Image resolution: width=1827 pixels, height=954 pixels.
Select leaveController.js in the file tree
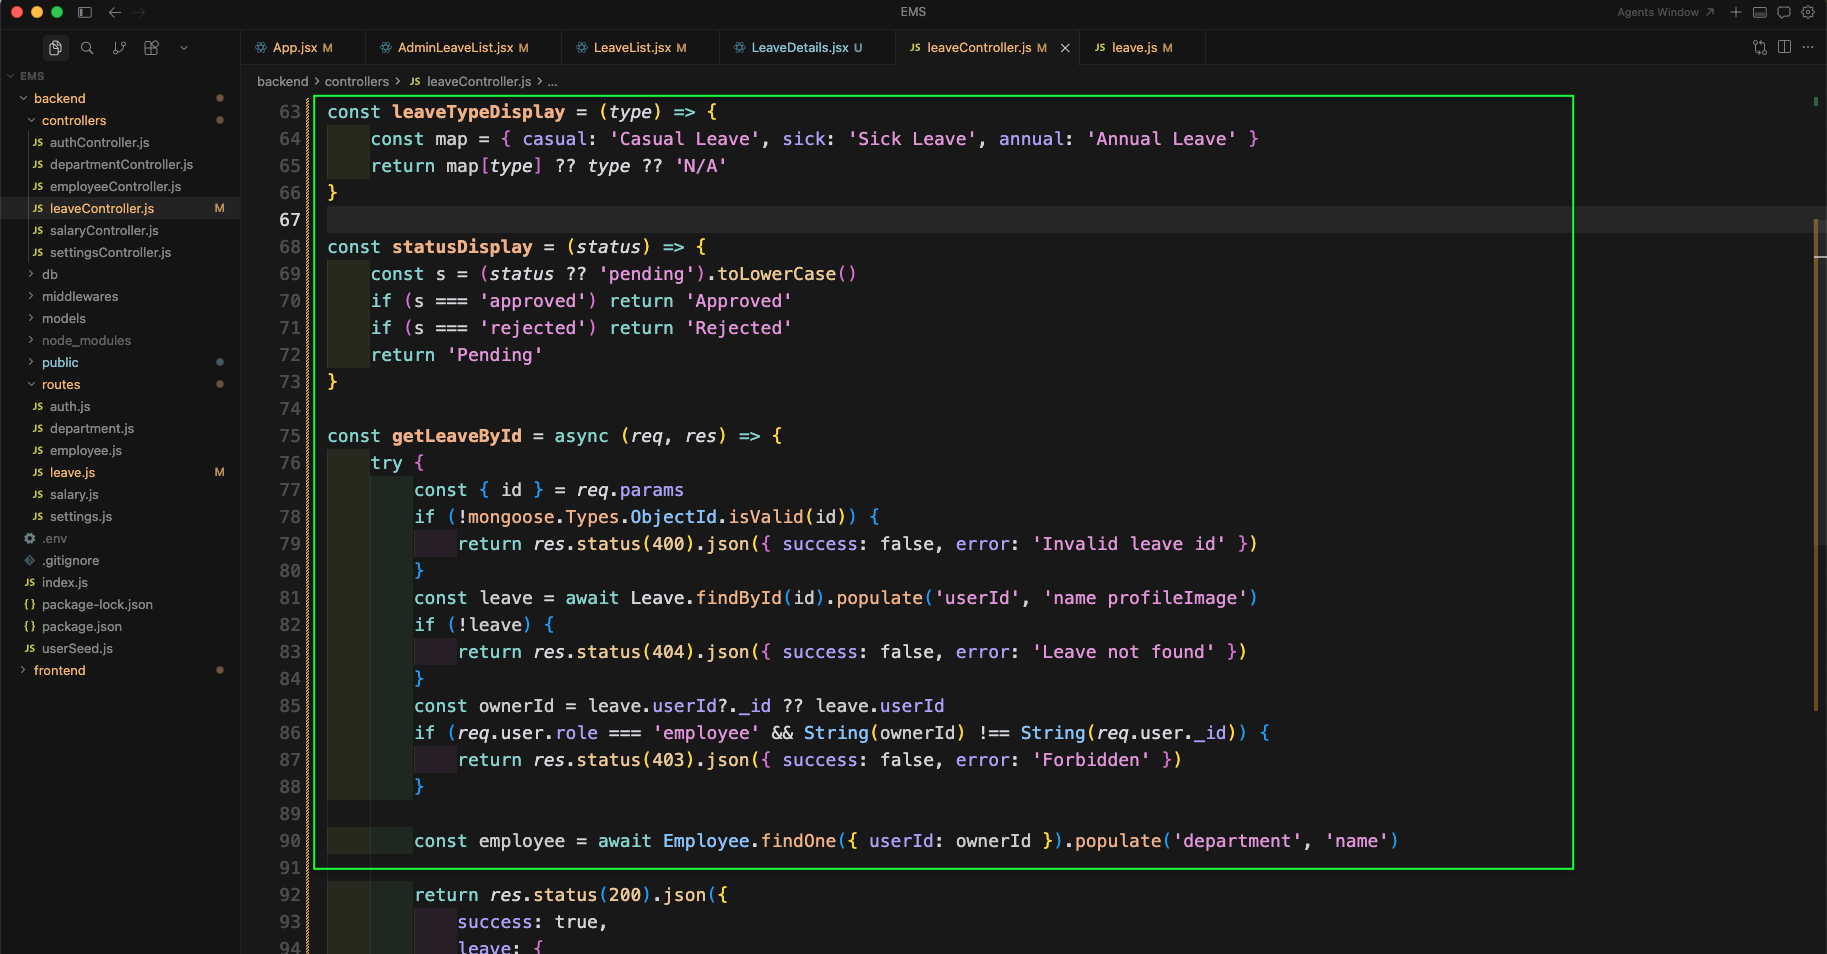[x=120, y=208]
